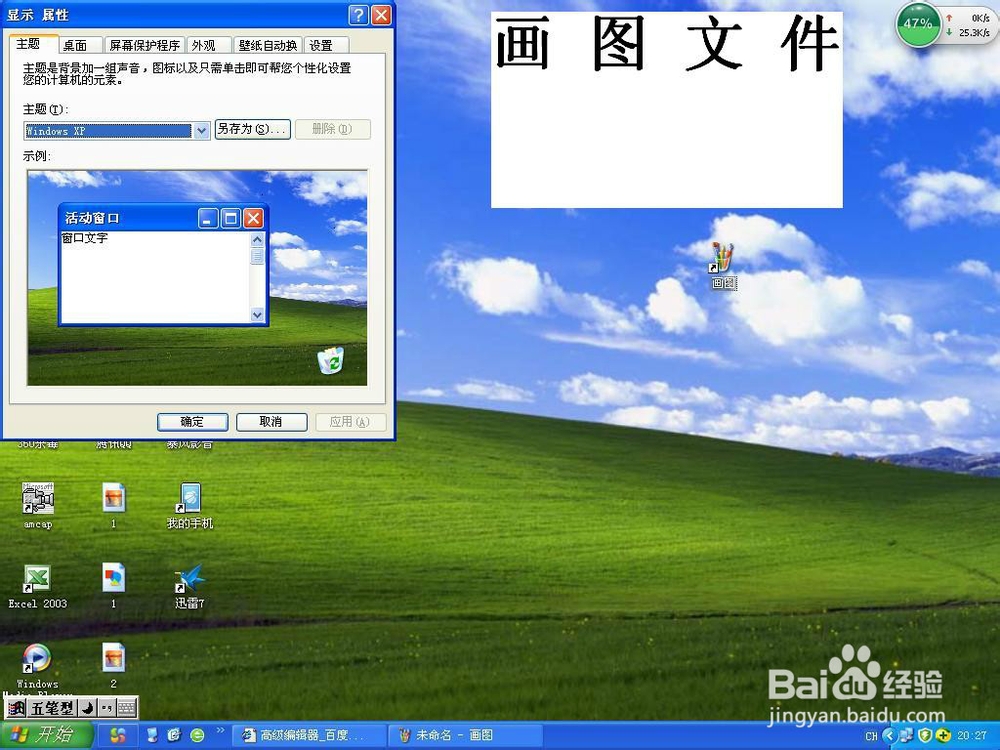
Task: Click the green IE-style browser quick launch icon
Action: (x=197, y=735)
